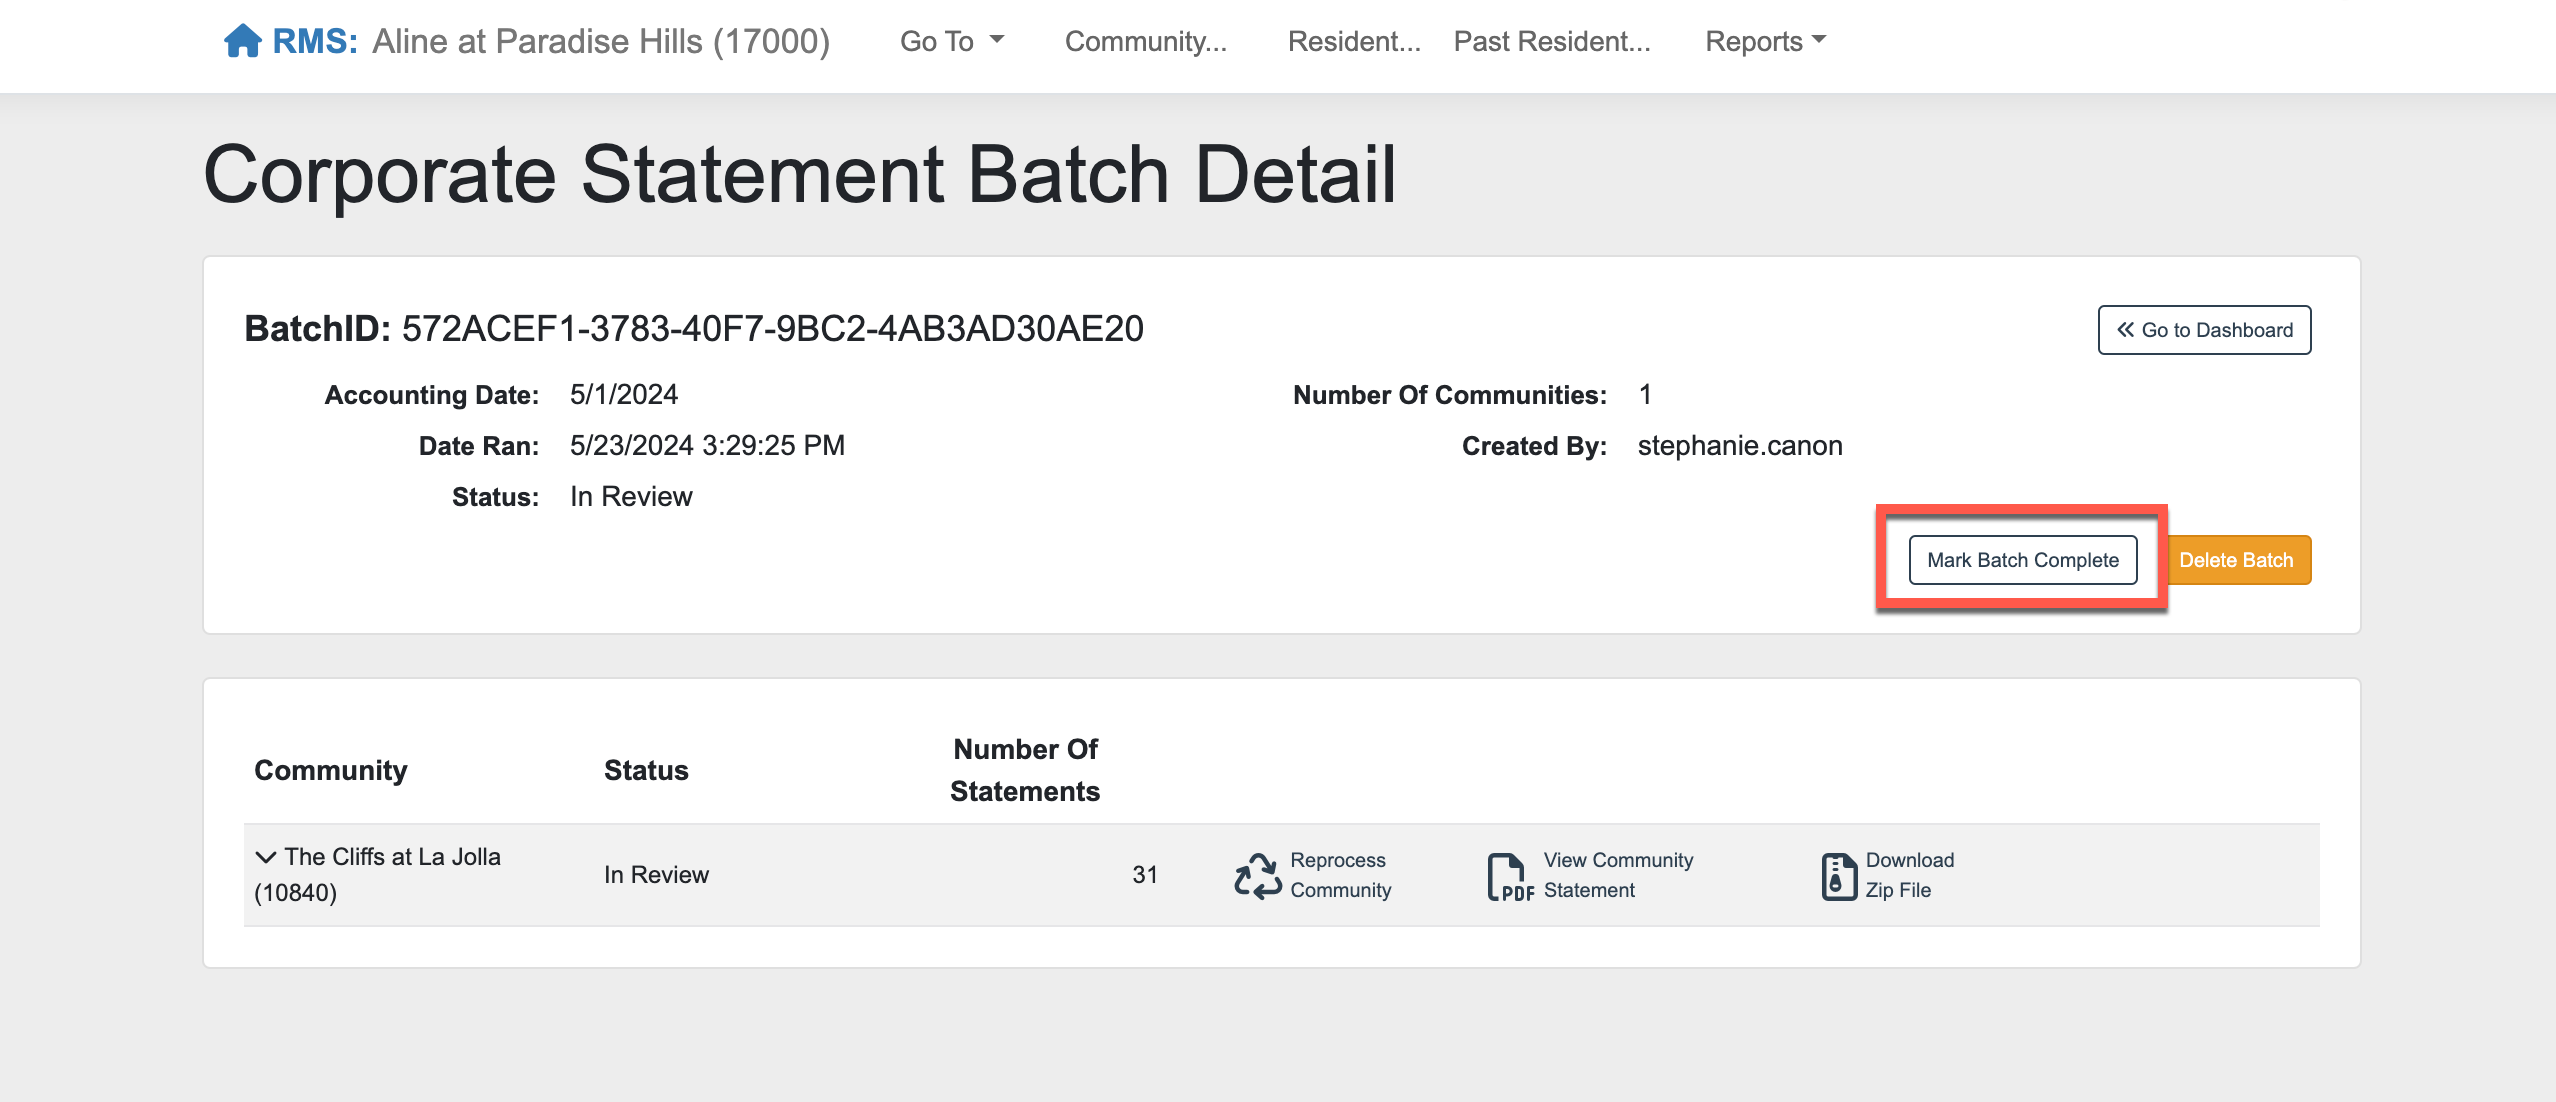Click the Number Of Statements column header
The image size is (2556, 1102).
coord(1024,770)
